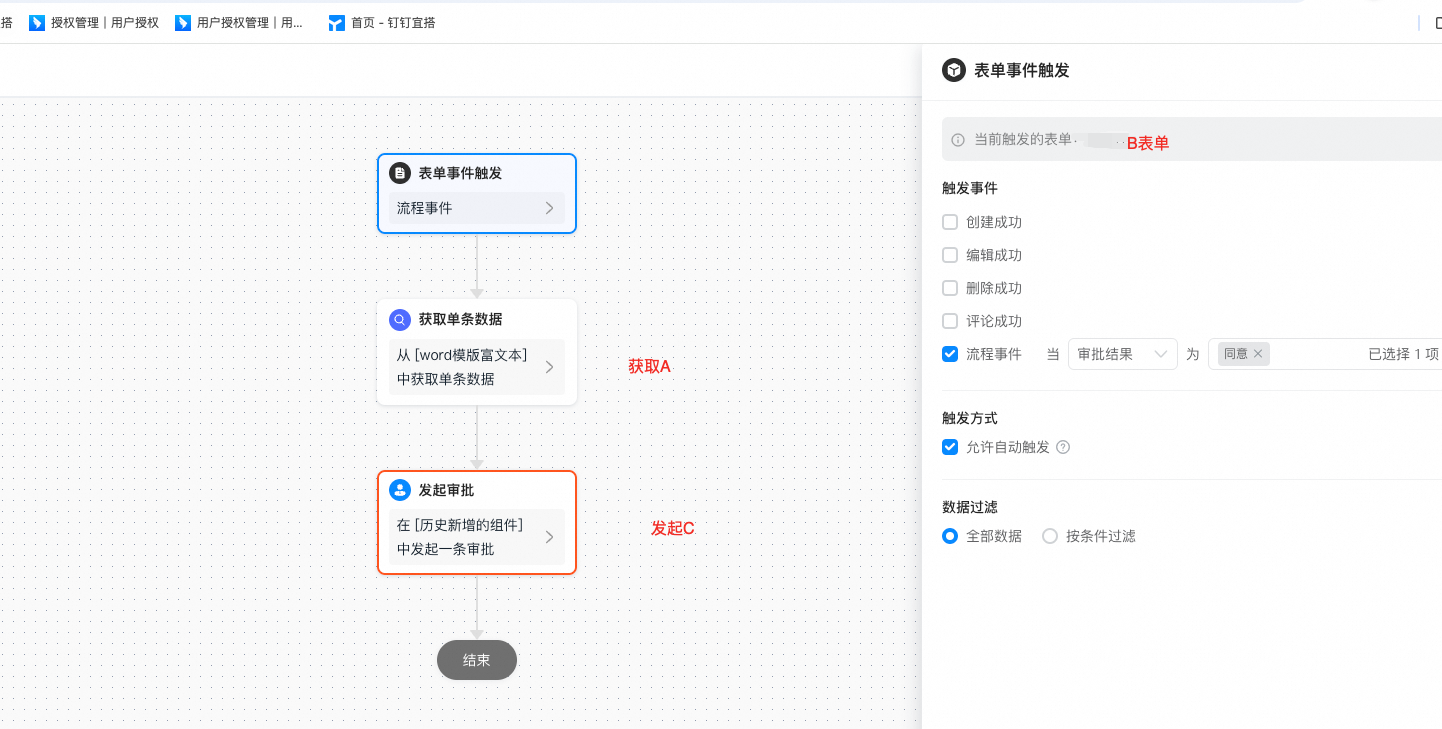Click the 结束 end node
1442x729 pixels.
click(477, 660)
